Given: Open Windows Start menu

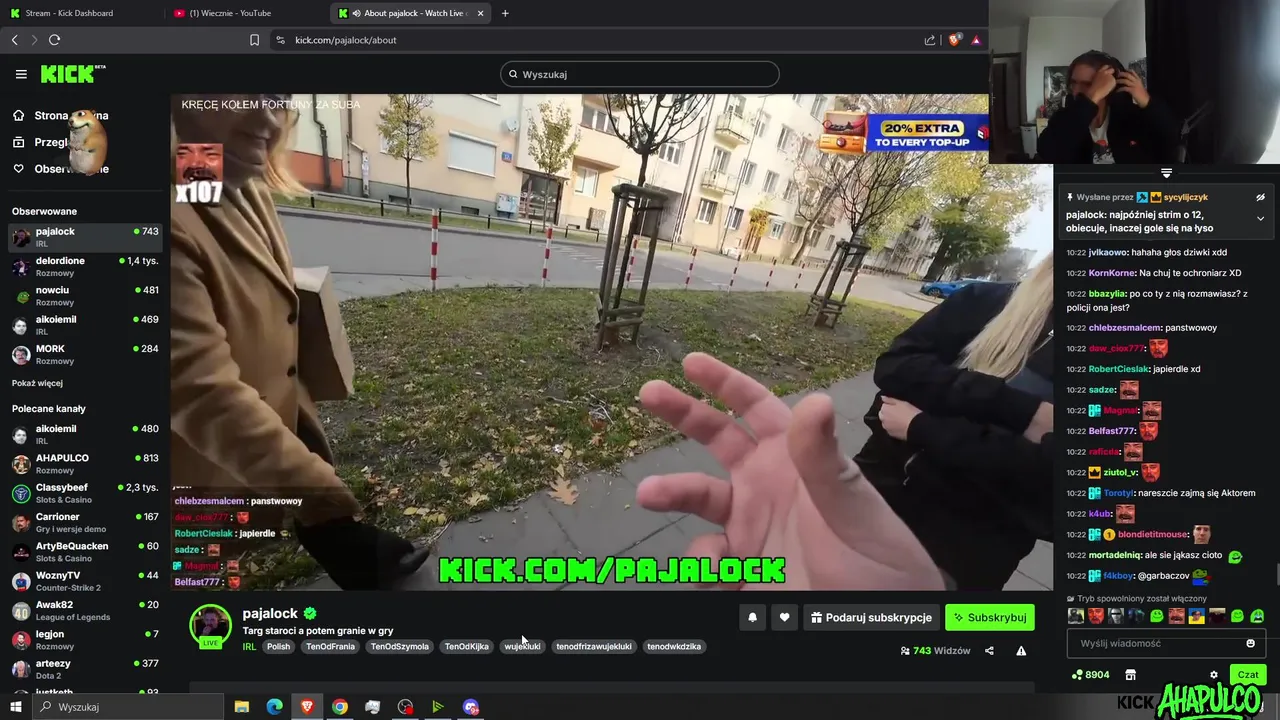Looking at the screenshot, I should 15,707.
